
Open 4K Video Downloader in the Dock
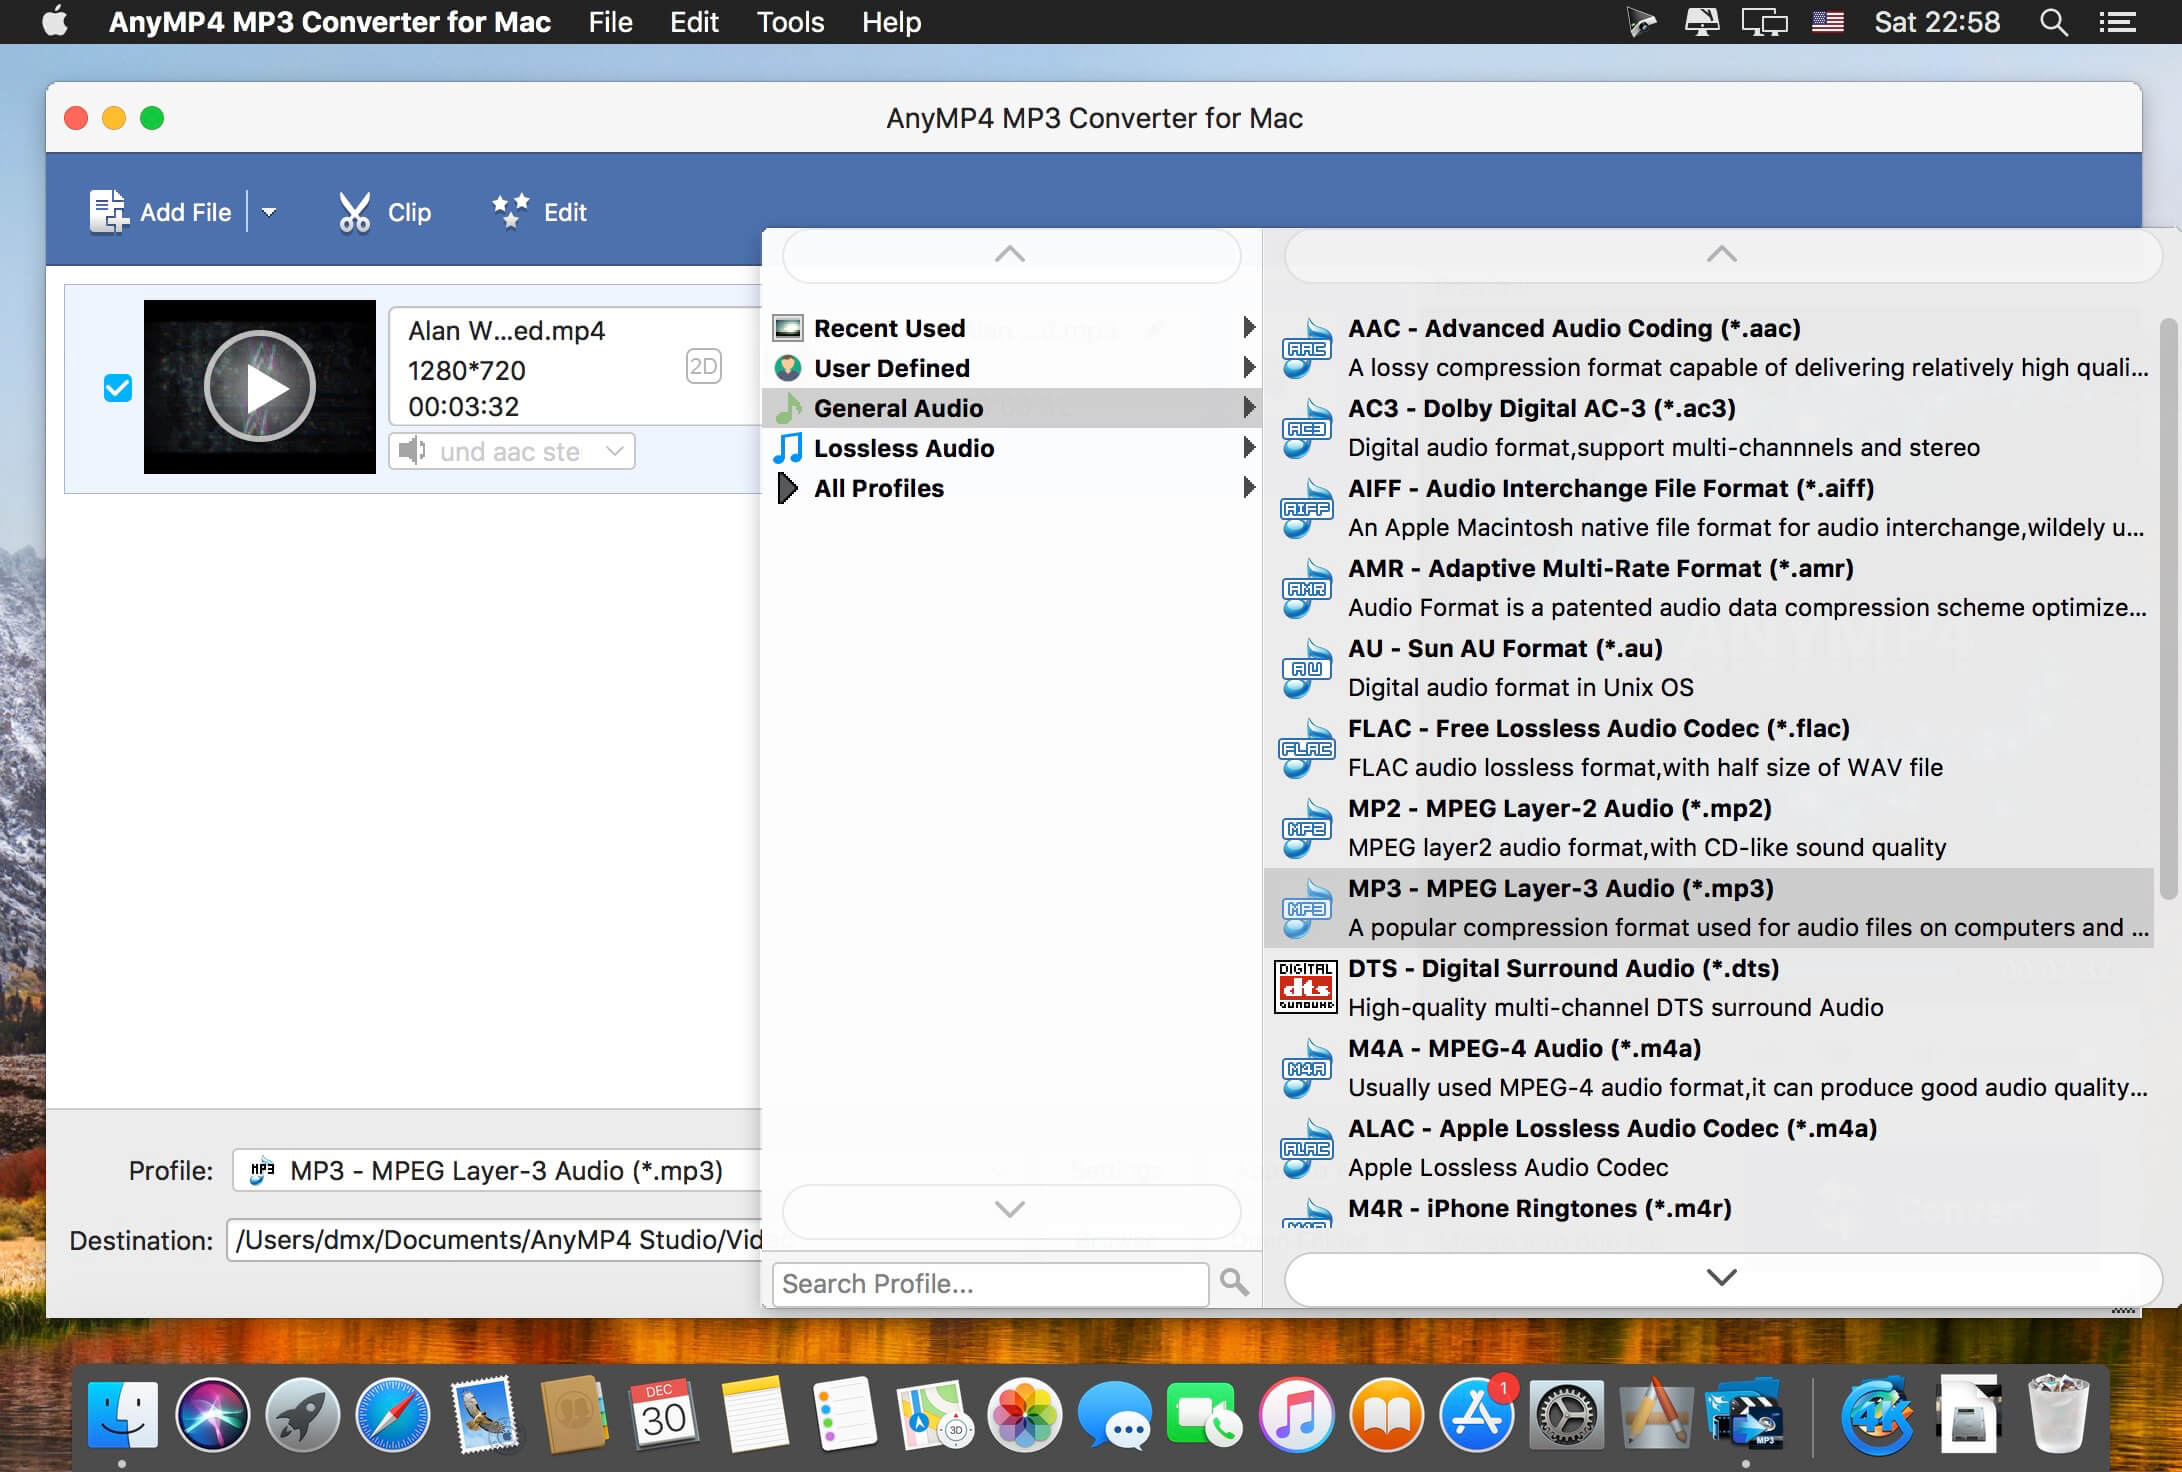pyautogui.click(x=1877, y=1414)
